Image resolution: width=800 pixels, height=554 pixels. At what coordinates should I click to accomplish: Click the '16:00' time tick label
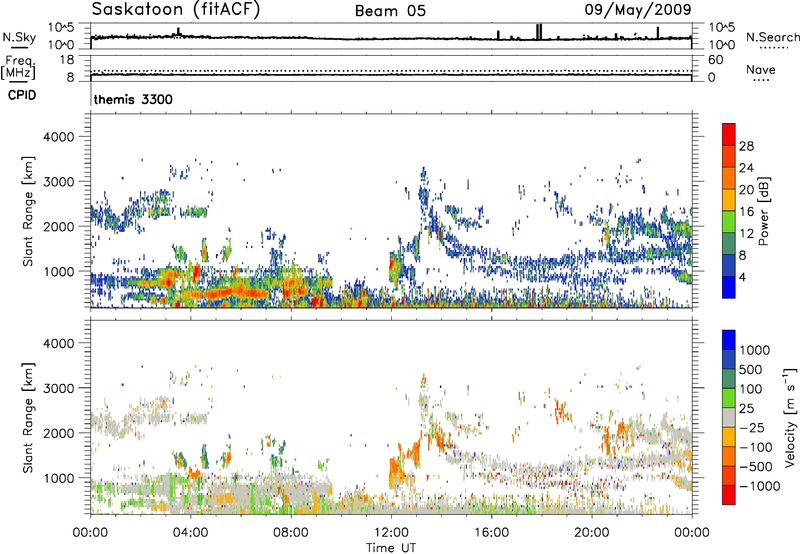[491, 533]
